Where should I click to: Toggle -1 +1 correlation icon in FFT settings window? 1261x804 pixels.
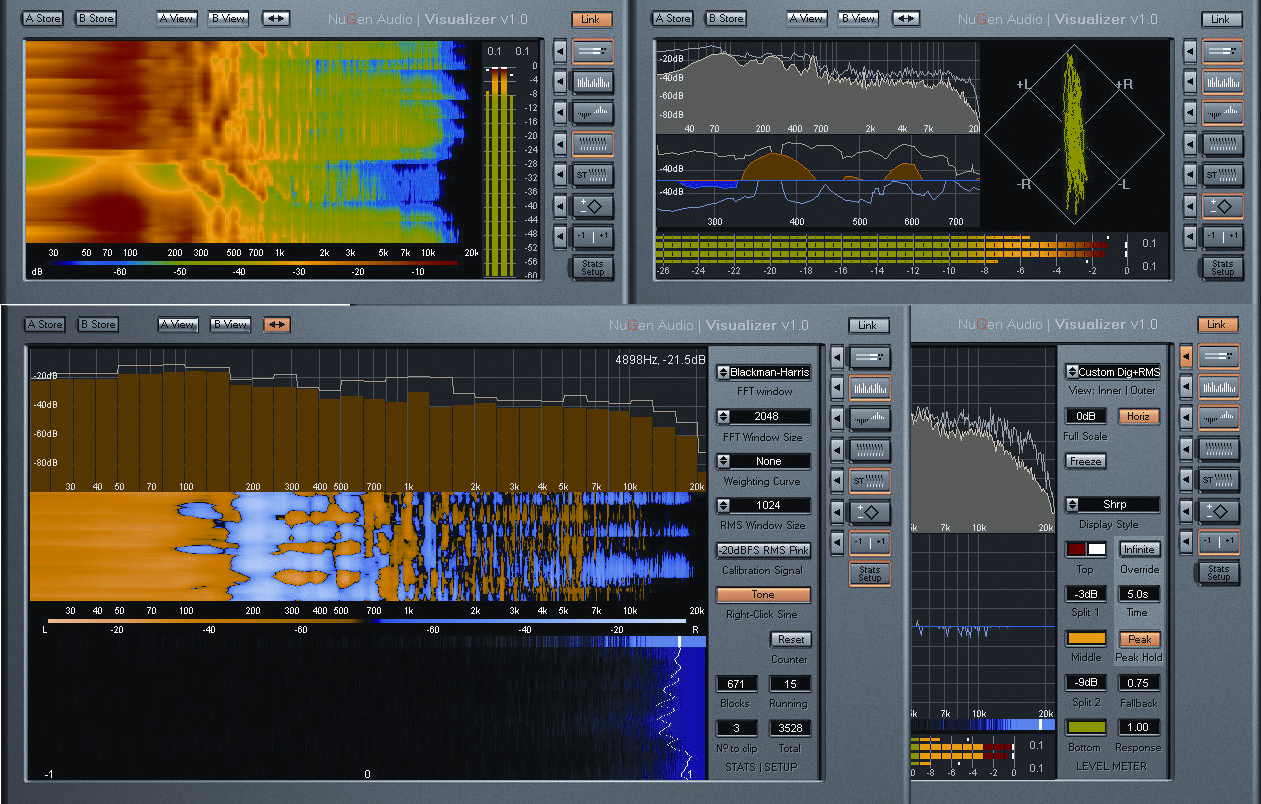click(870, 543)
